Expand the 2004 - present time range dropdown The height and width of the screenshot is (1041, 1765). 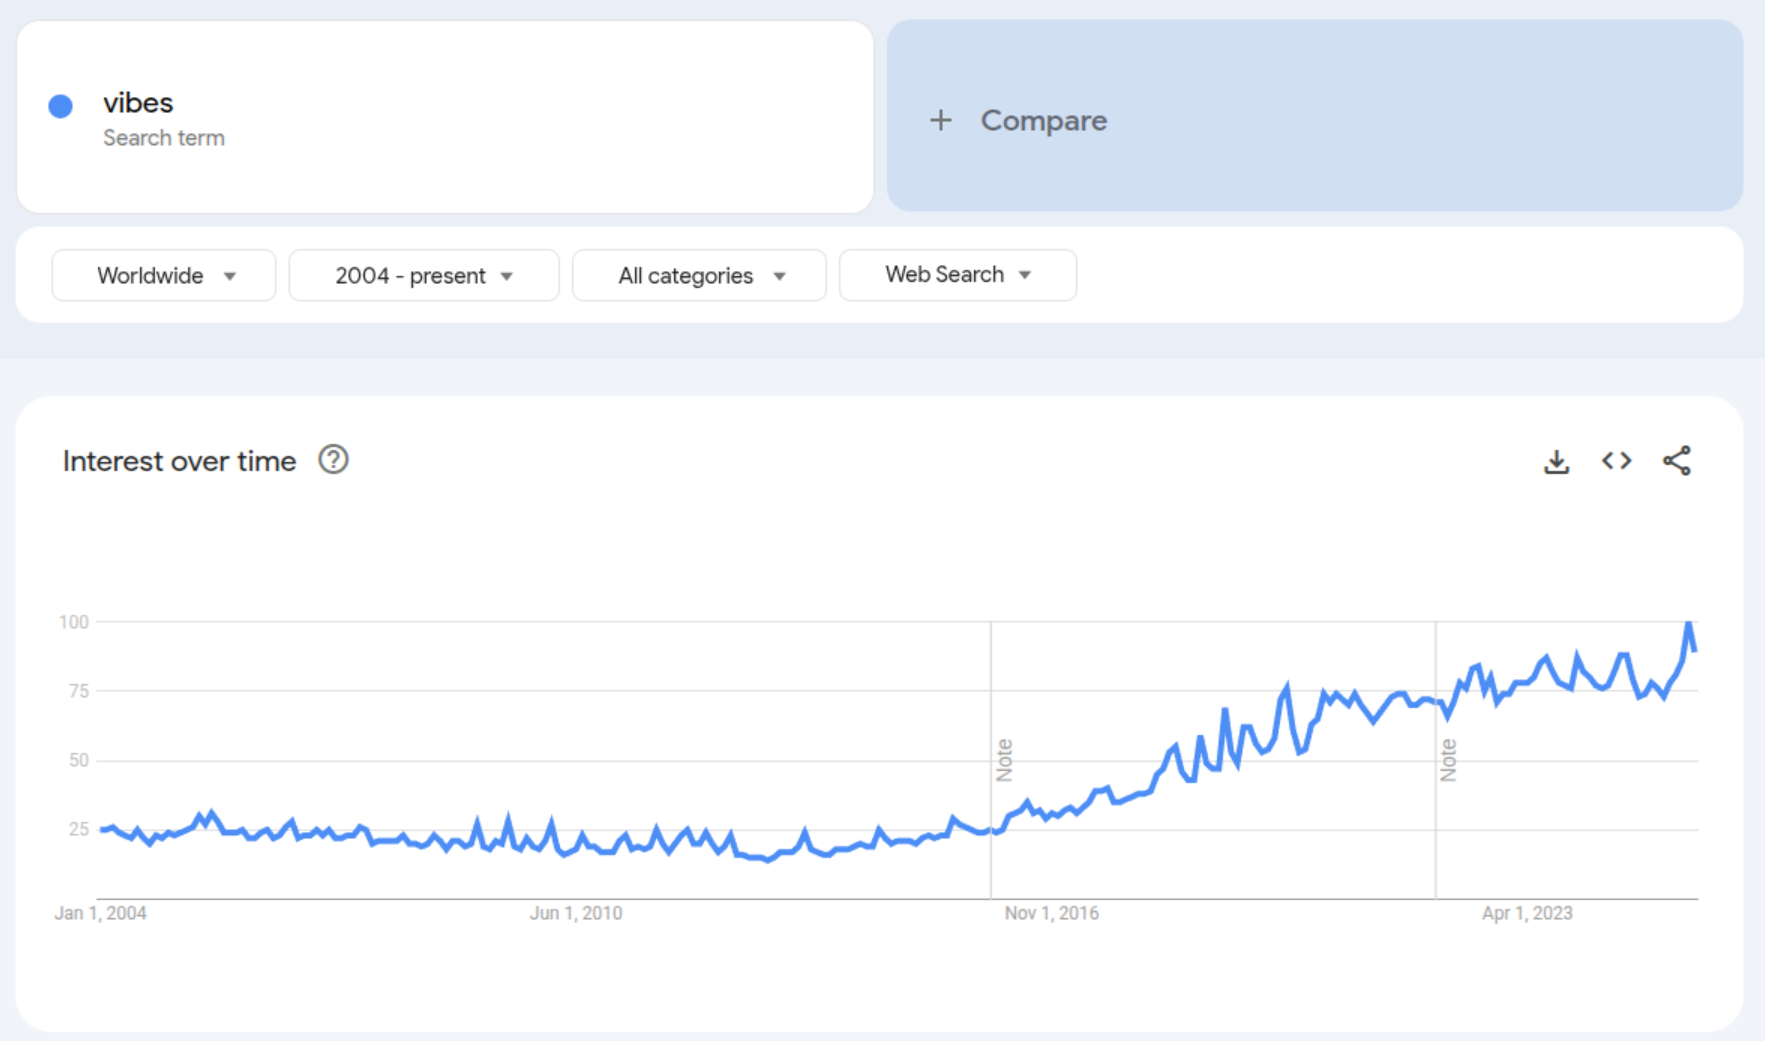(424, 276)
